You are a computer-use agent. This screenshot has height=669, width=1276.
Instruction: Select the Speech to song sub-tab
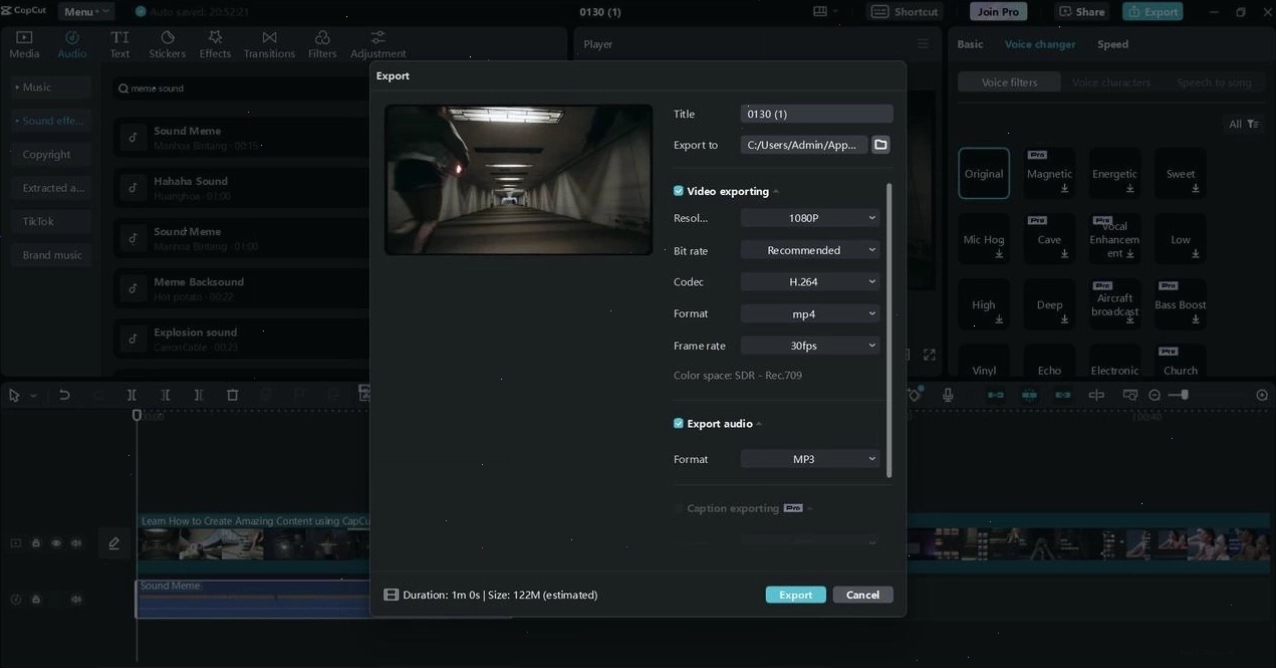pos(1213,82)
